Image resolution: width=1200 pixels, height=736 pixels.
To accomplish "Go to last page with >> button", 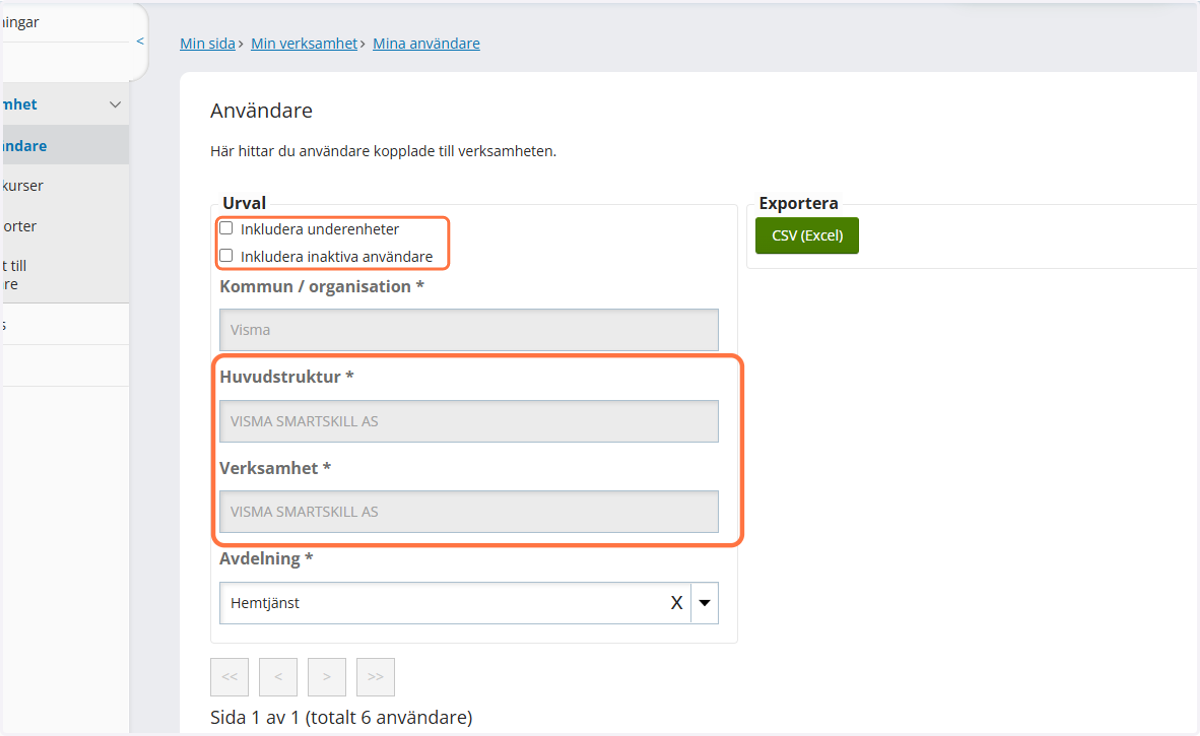I will pos(376,677).
